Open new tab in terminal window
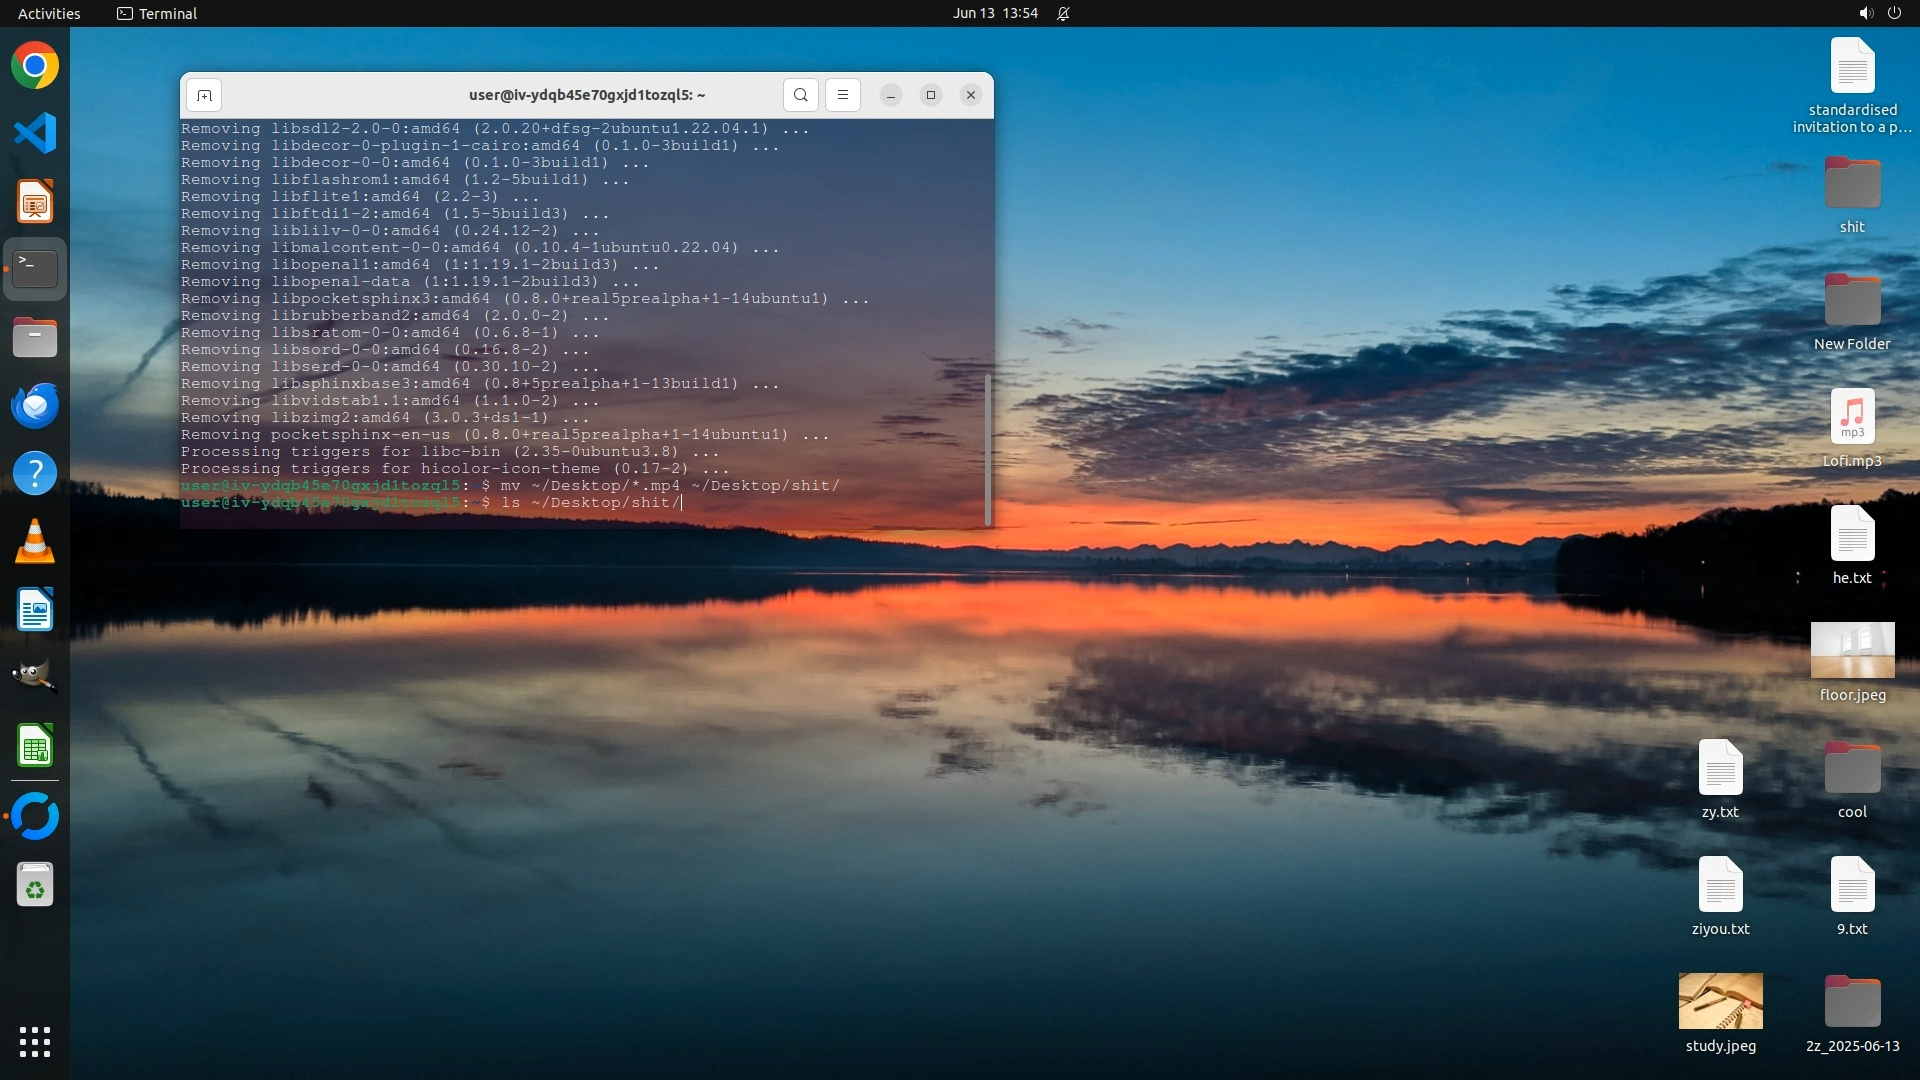This screenshot has width=1920, height=1080. [x=204, y=95]
